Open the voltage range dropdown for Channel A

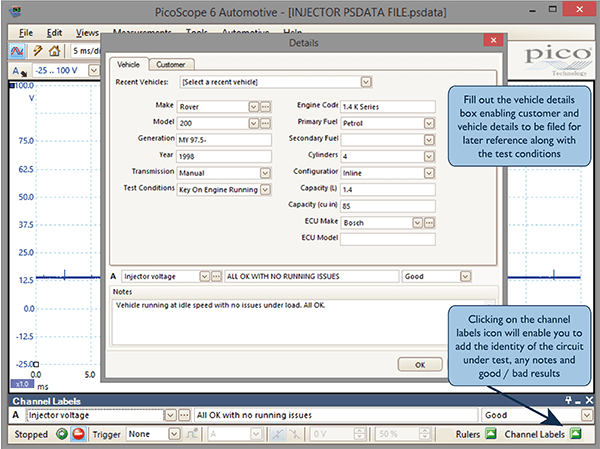coord(94,70)
